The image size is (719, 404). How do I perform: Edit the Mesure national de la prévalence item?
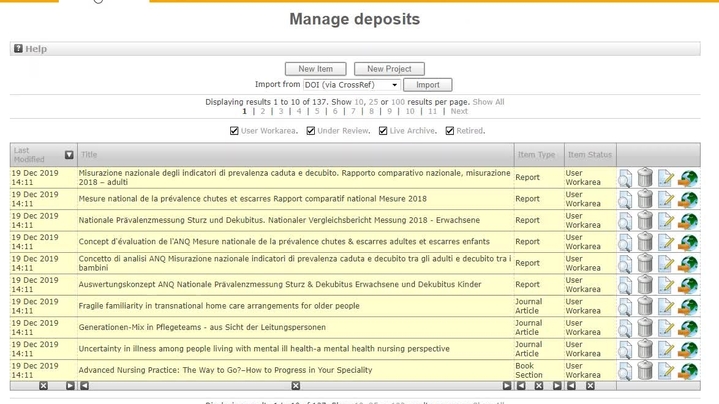[666, 200]
